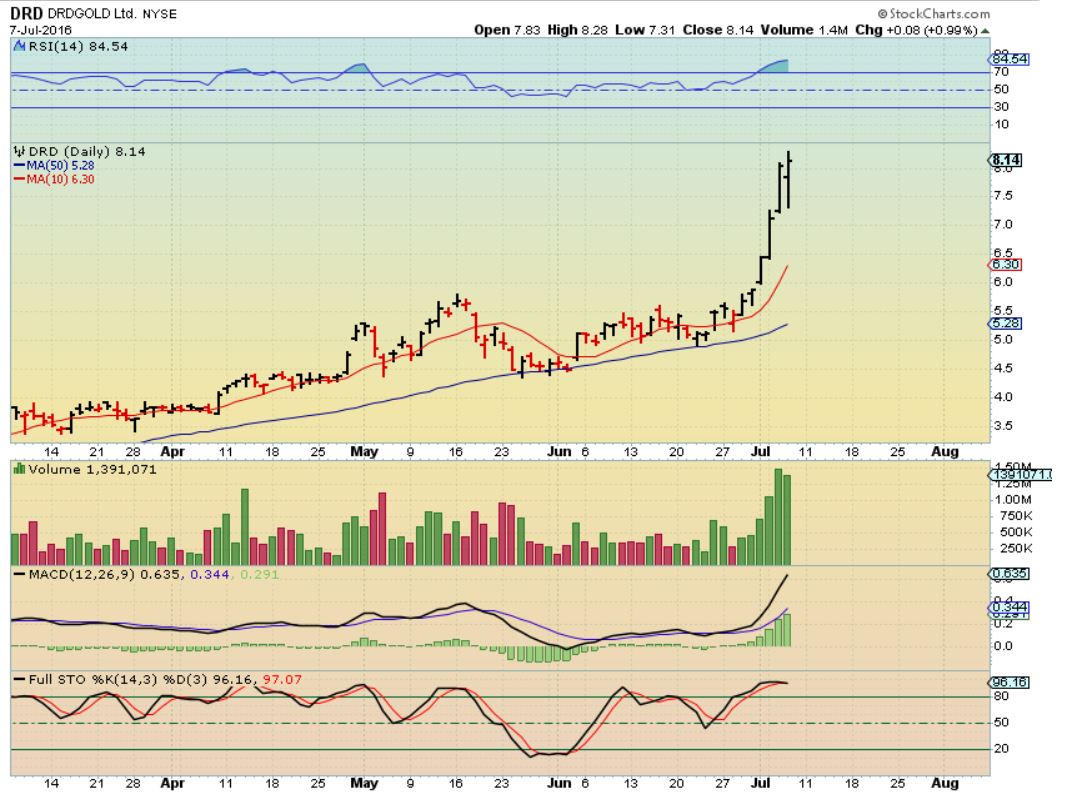1068x800 pixels.
Task: Click the 'May' label on the bottom axis
Action: click(x=364, y=784)
